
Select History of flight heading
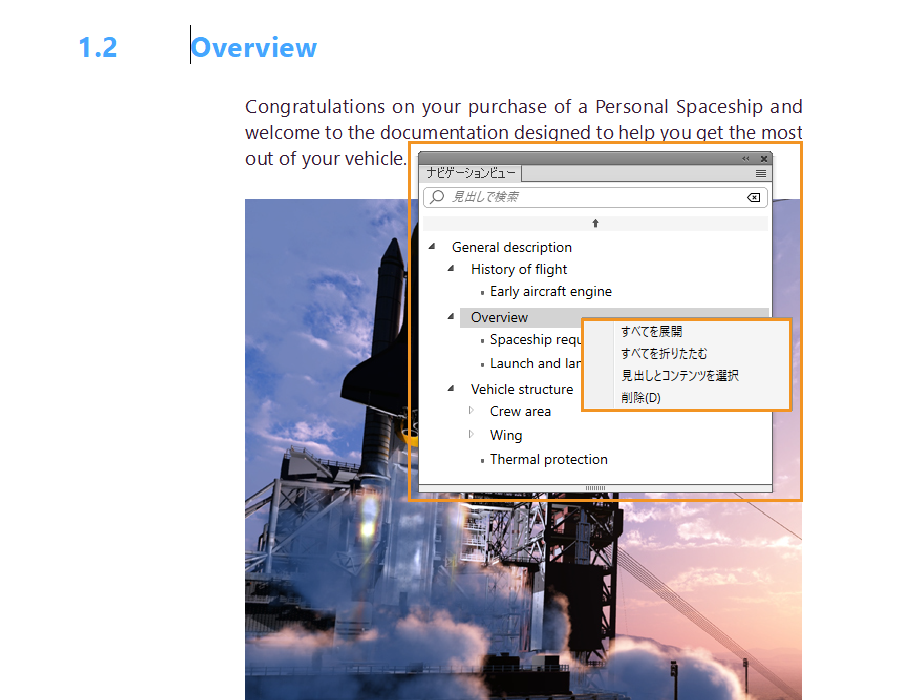coord(519,269)
